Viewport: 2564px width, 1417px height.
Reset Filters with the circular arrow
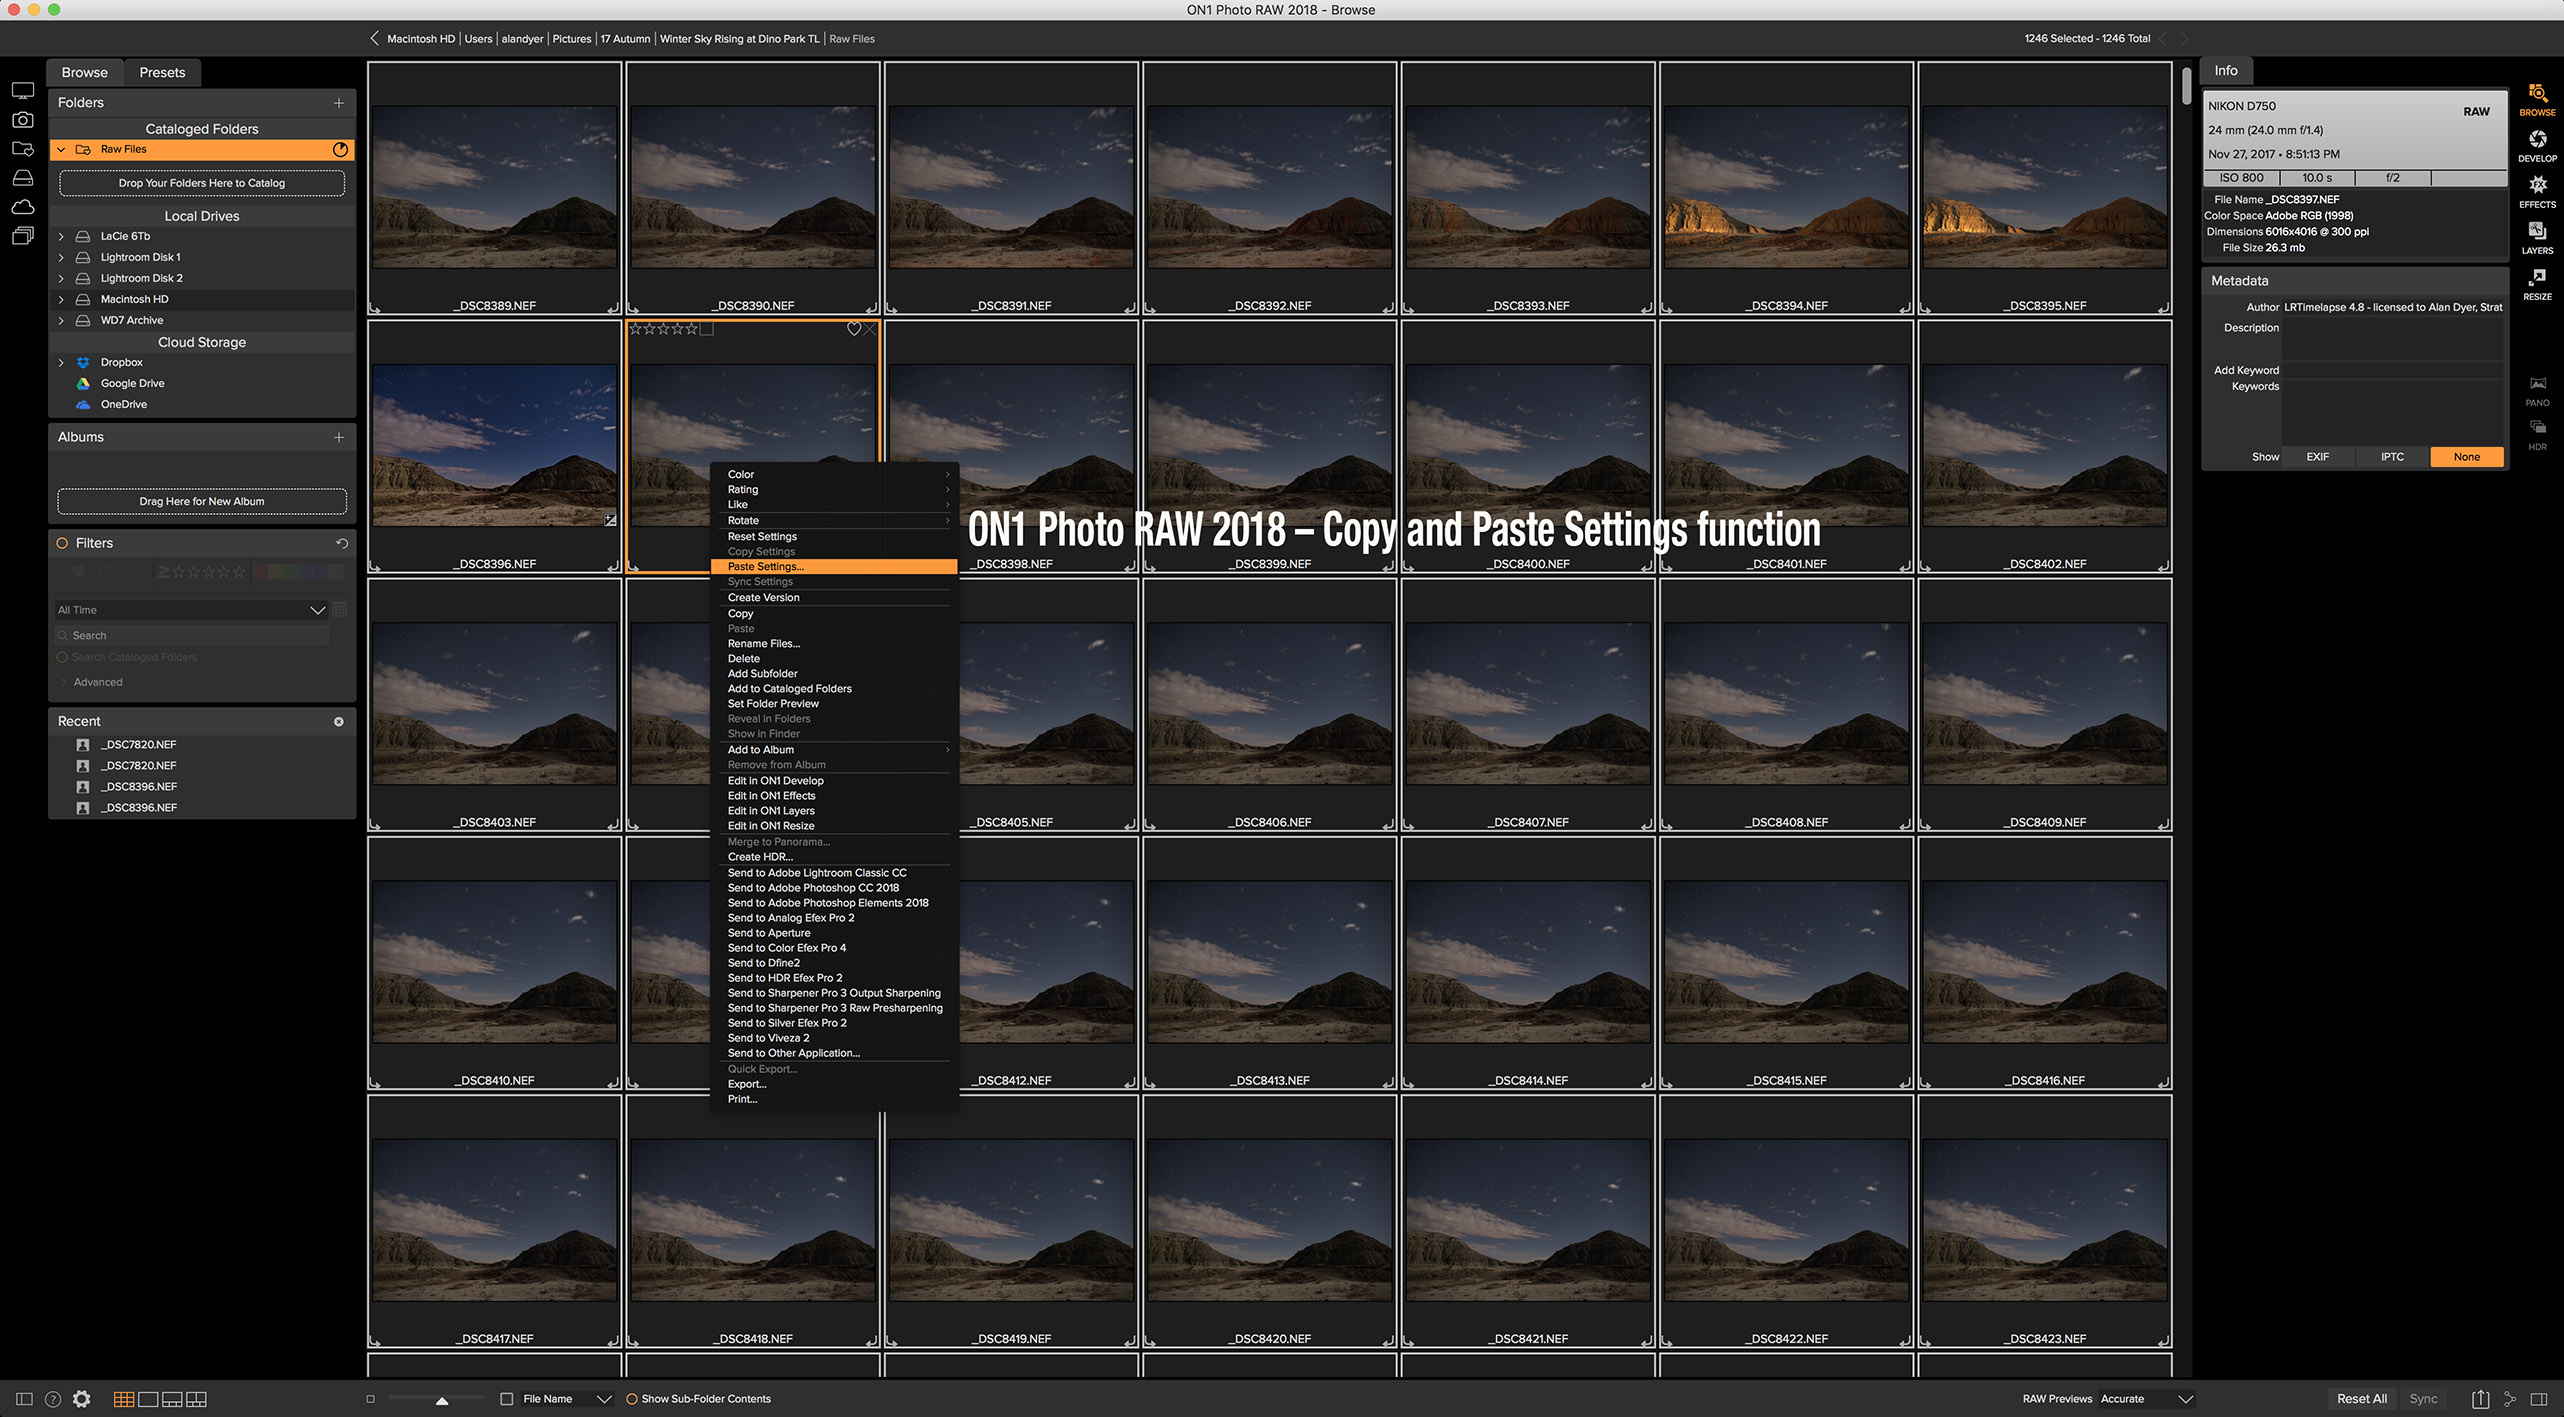pos(342,543)
